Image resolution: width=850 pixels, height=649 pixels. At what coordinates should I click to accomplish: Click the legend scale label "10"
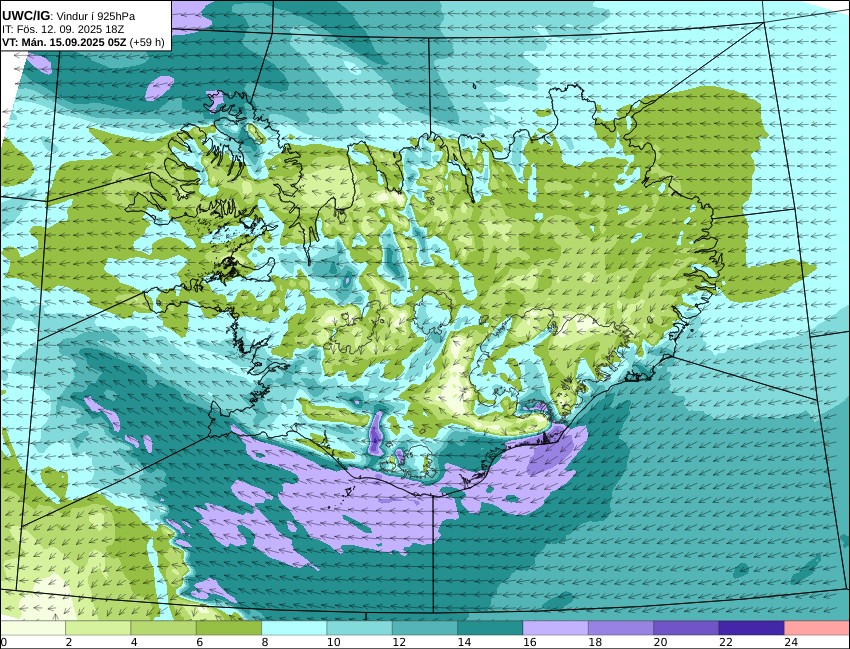coord(333,642)
